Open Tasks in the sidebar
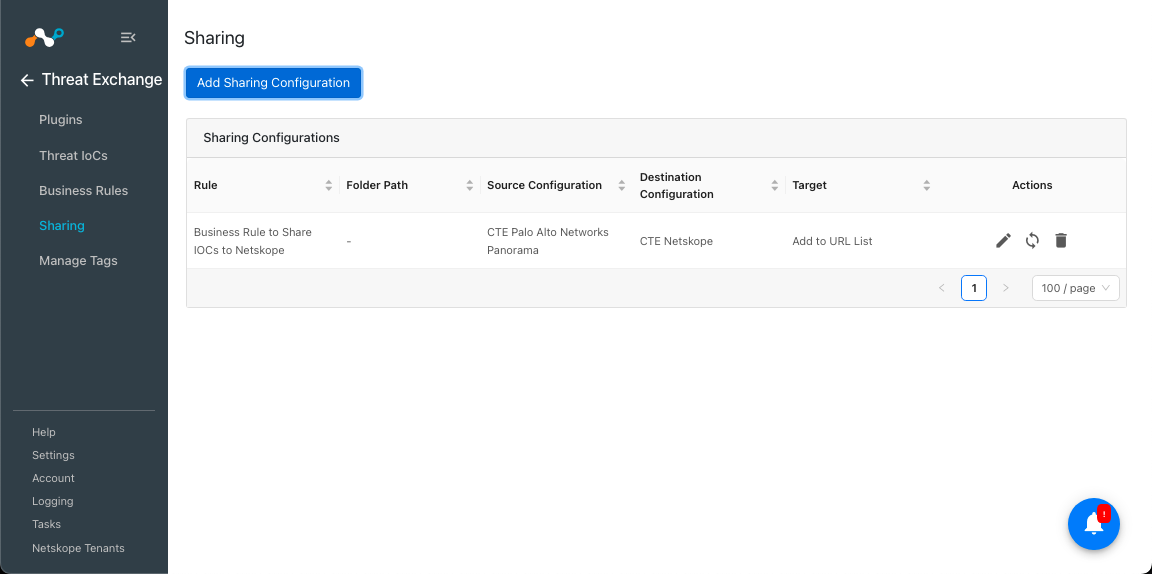The image size is (1152, 574). coord(46,524)
